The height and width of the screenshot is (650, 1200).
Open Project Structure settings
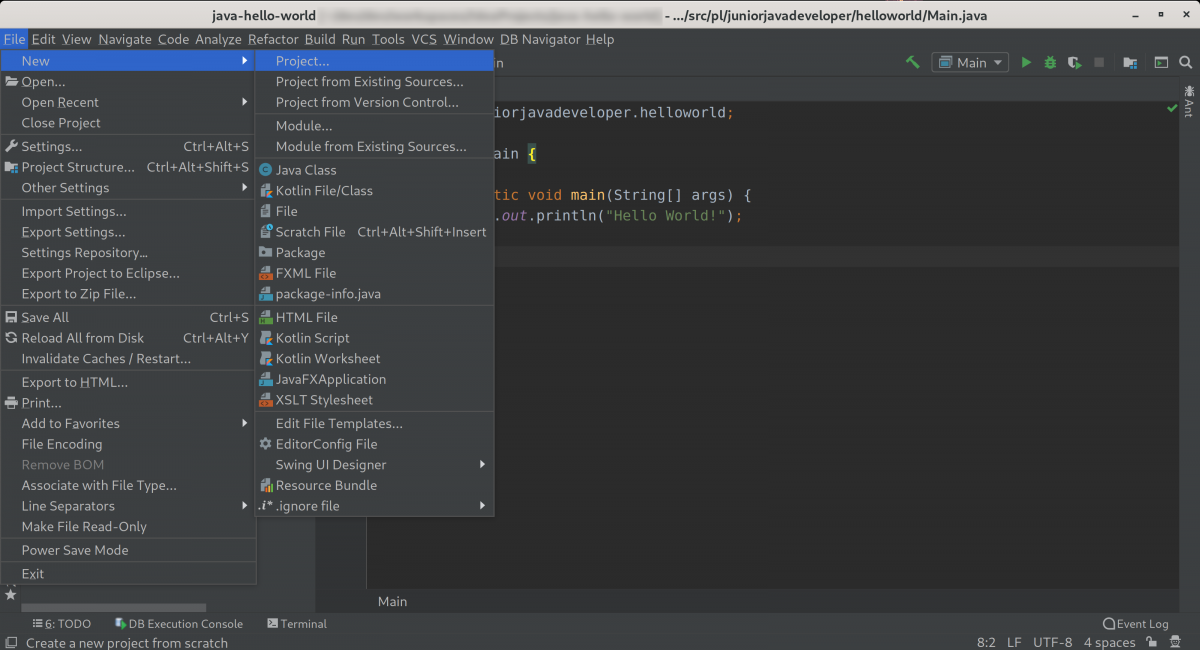tap(79, 167)
